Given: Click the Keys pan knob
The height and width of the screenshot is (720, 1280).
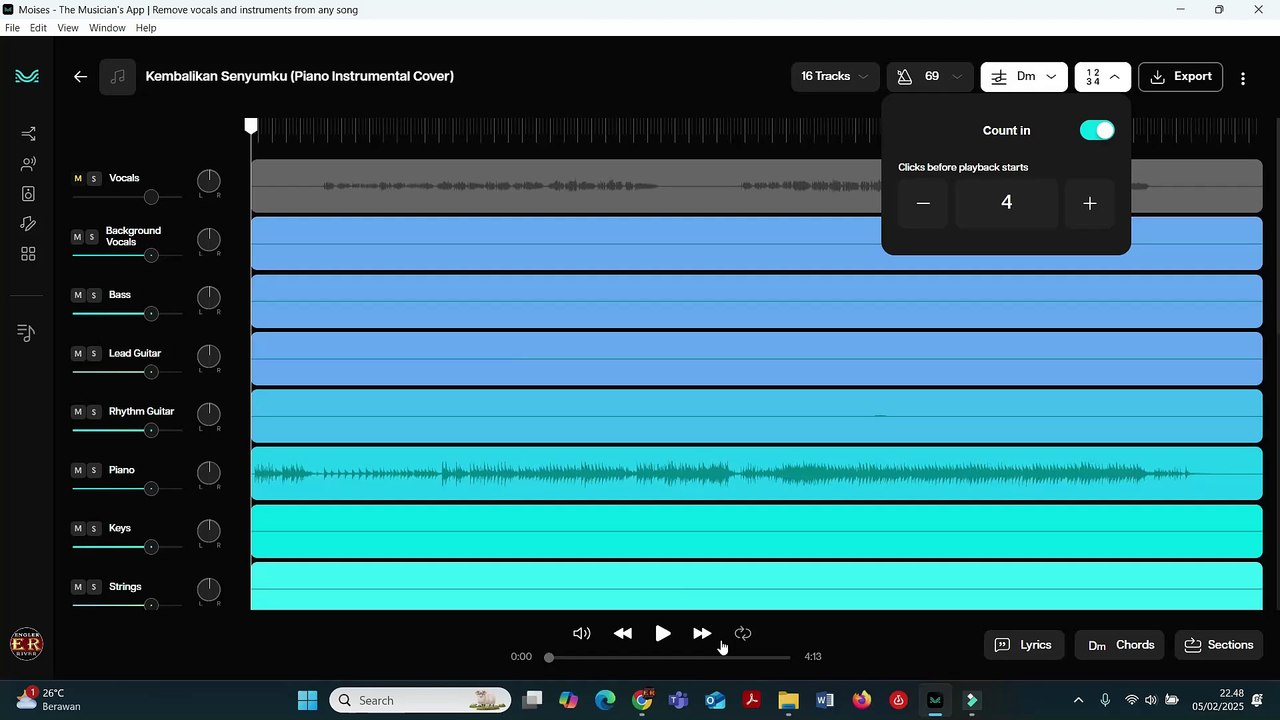Looking at the screenshot, I should click(x=208, y=531).
